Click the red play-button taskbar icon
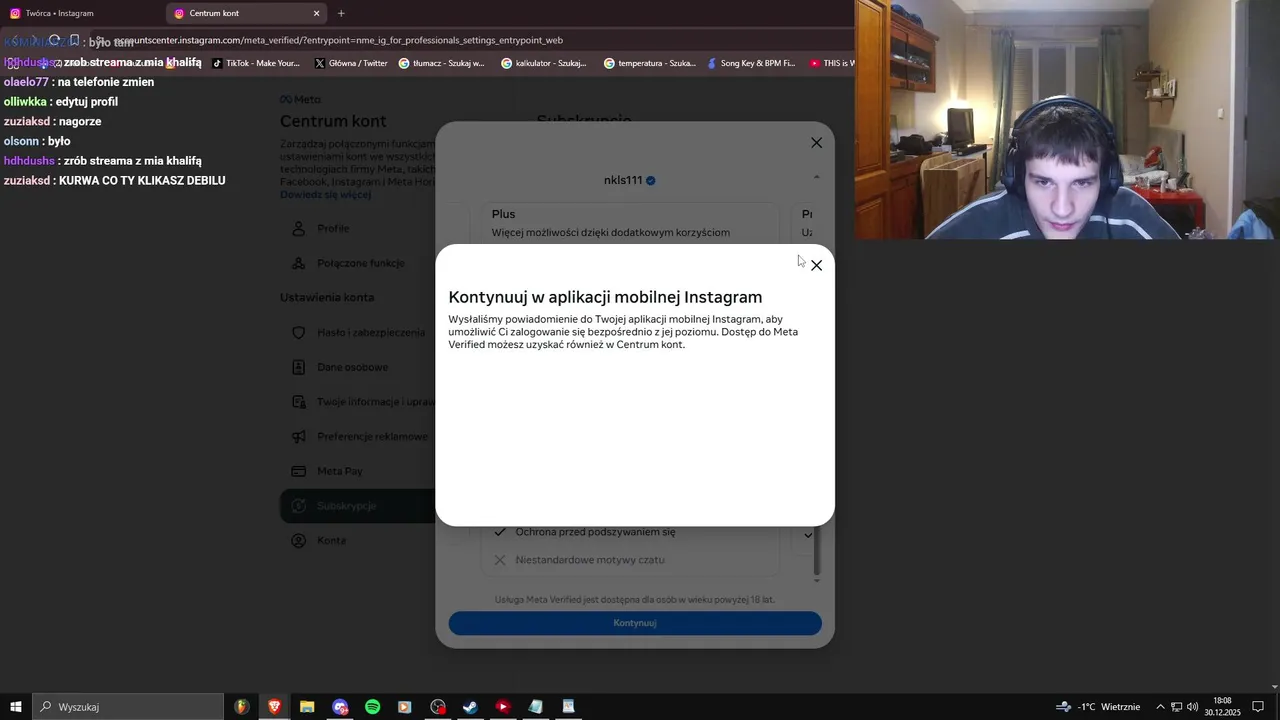The width and height of the screenshot is (1280, 720). pos(503,707)
